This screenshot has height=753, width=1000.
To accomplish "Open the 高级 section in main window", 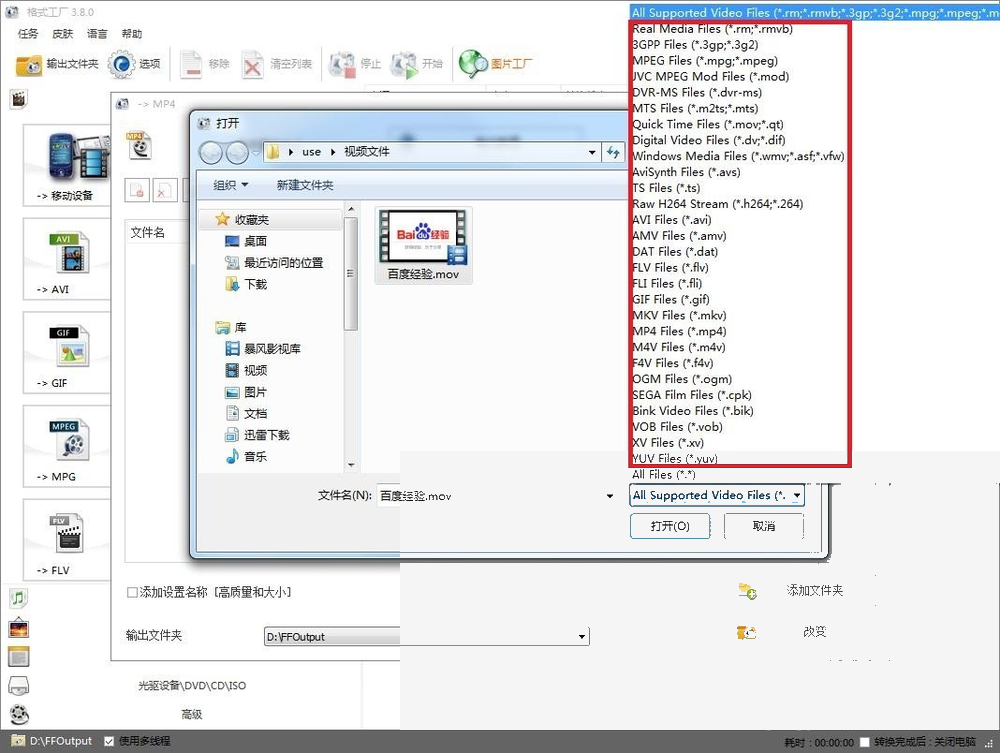I will pyautogui.click(x=192, y=714).
